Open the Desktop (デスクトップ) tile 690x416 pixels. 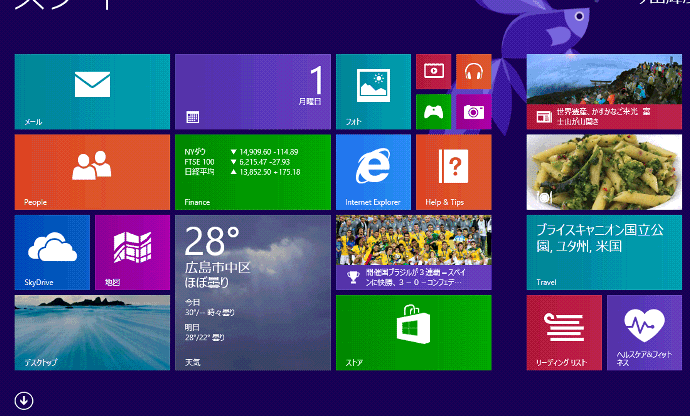(92, 333)
